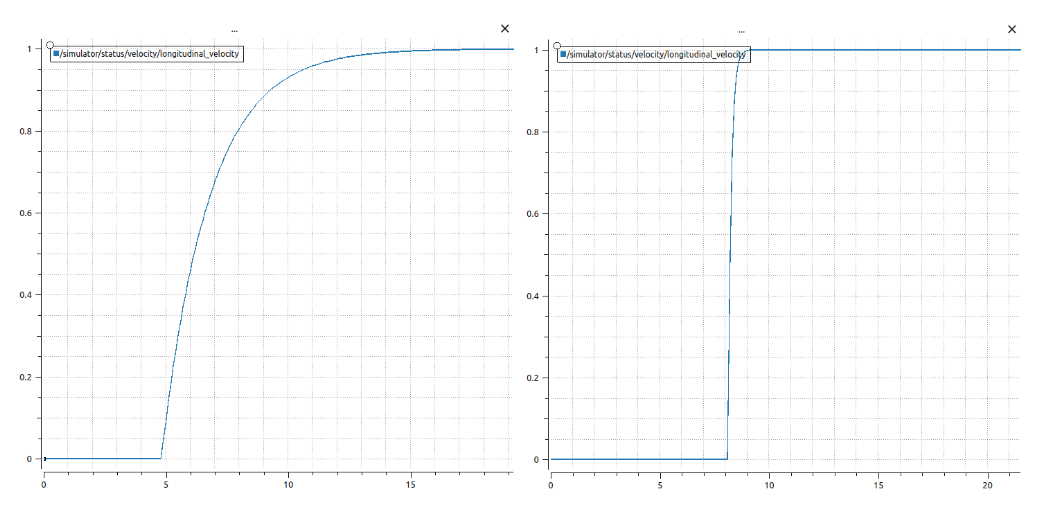
Task: Click the '15' x-axis tick on left plot
Action: pos(409,485)
